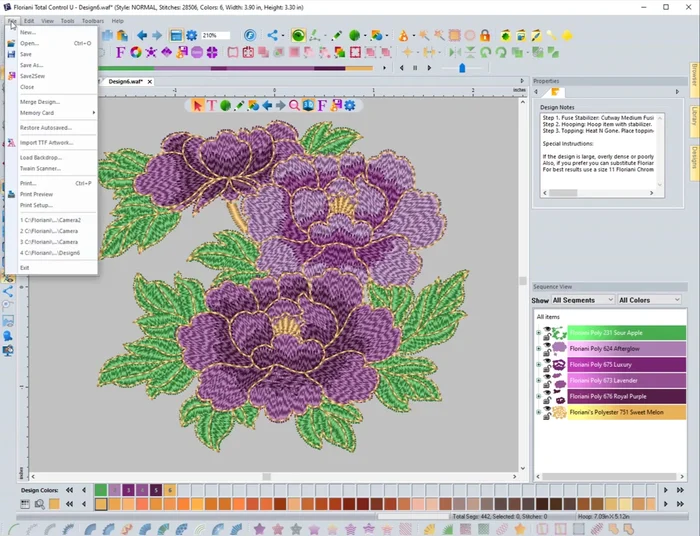Click the purple F icon in second toolbar
The height and width of the screenshot is (536, 700).
pyautogui.click(x=121, y=52)
